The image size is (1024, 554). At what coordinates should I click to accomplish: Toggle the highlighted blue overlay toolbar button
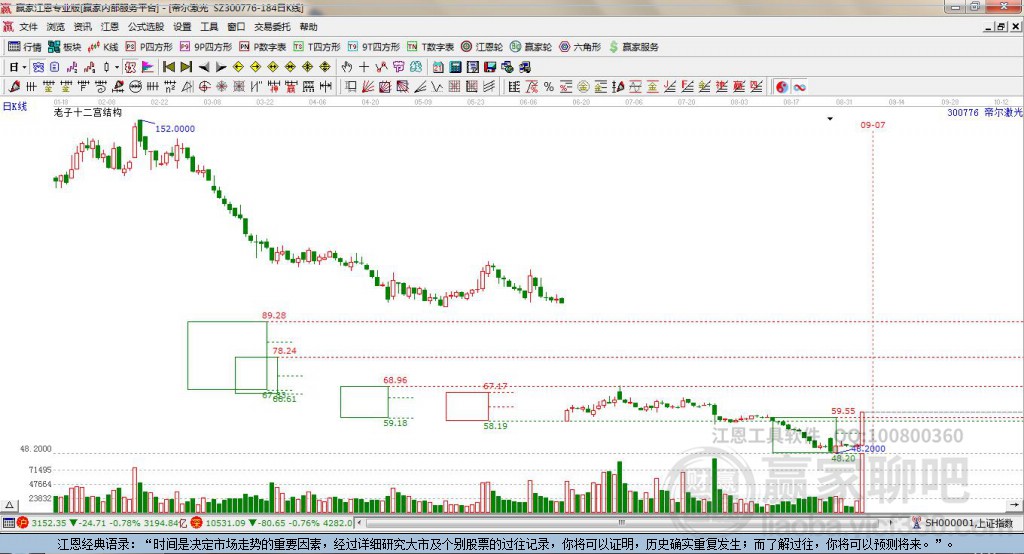pyautogui.click(x=39, y=67)
